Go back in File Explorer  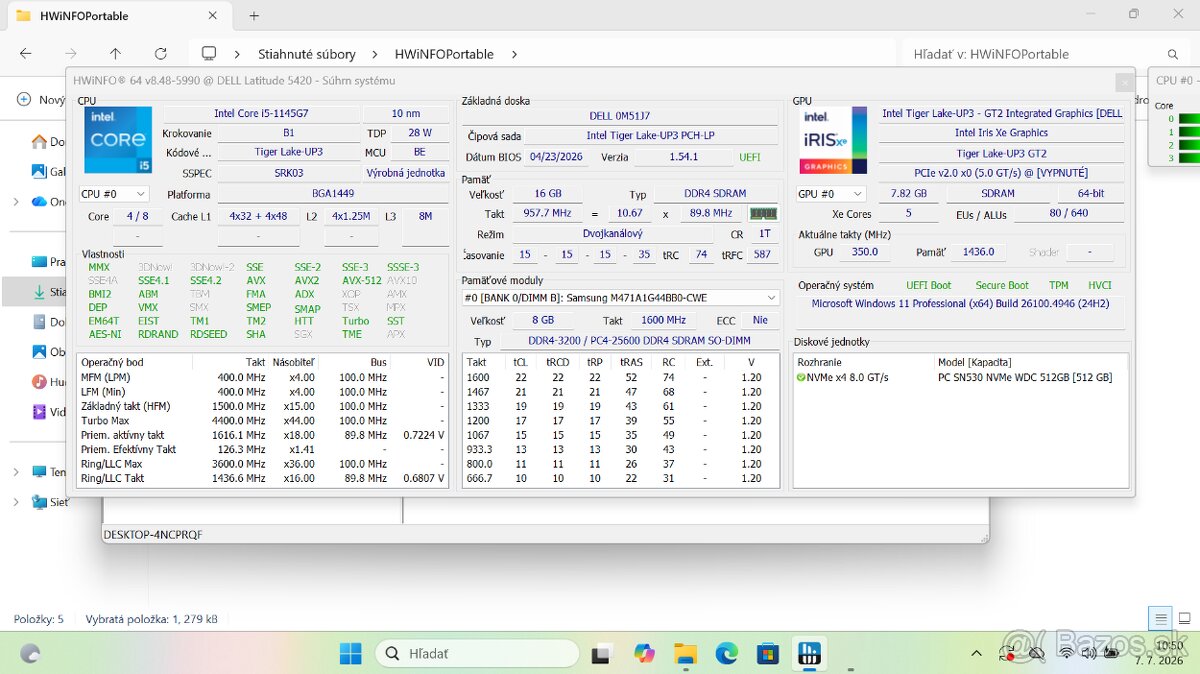click(x=26, y=54)
